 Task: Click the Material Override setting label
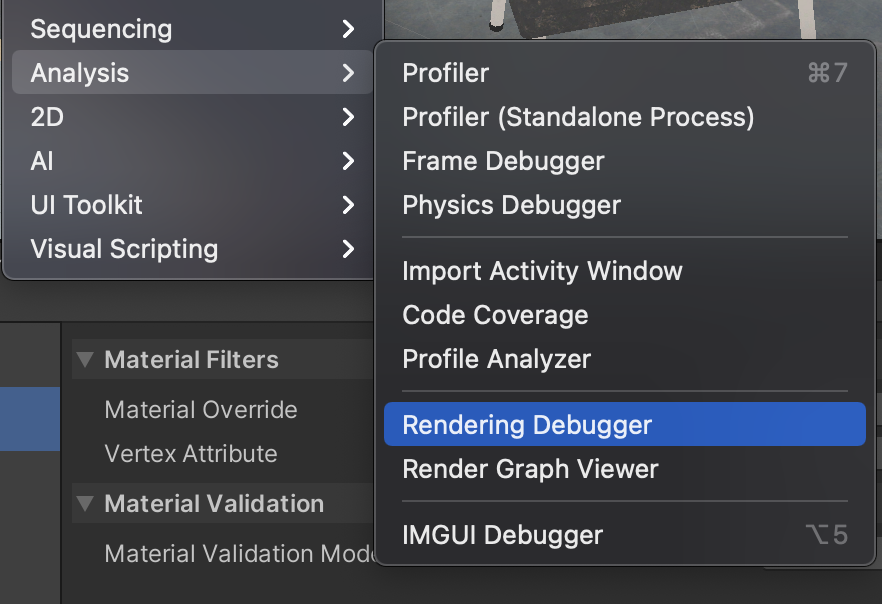click(x=201, y=410)
